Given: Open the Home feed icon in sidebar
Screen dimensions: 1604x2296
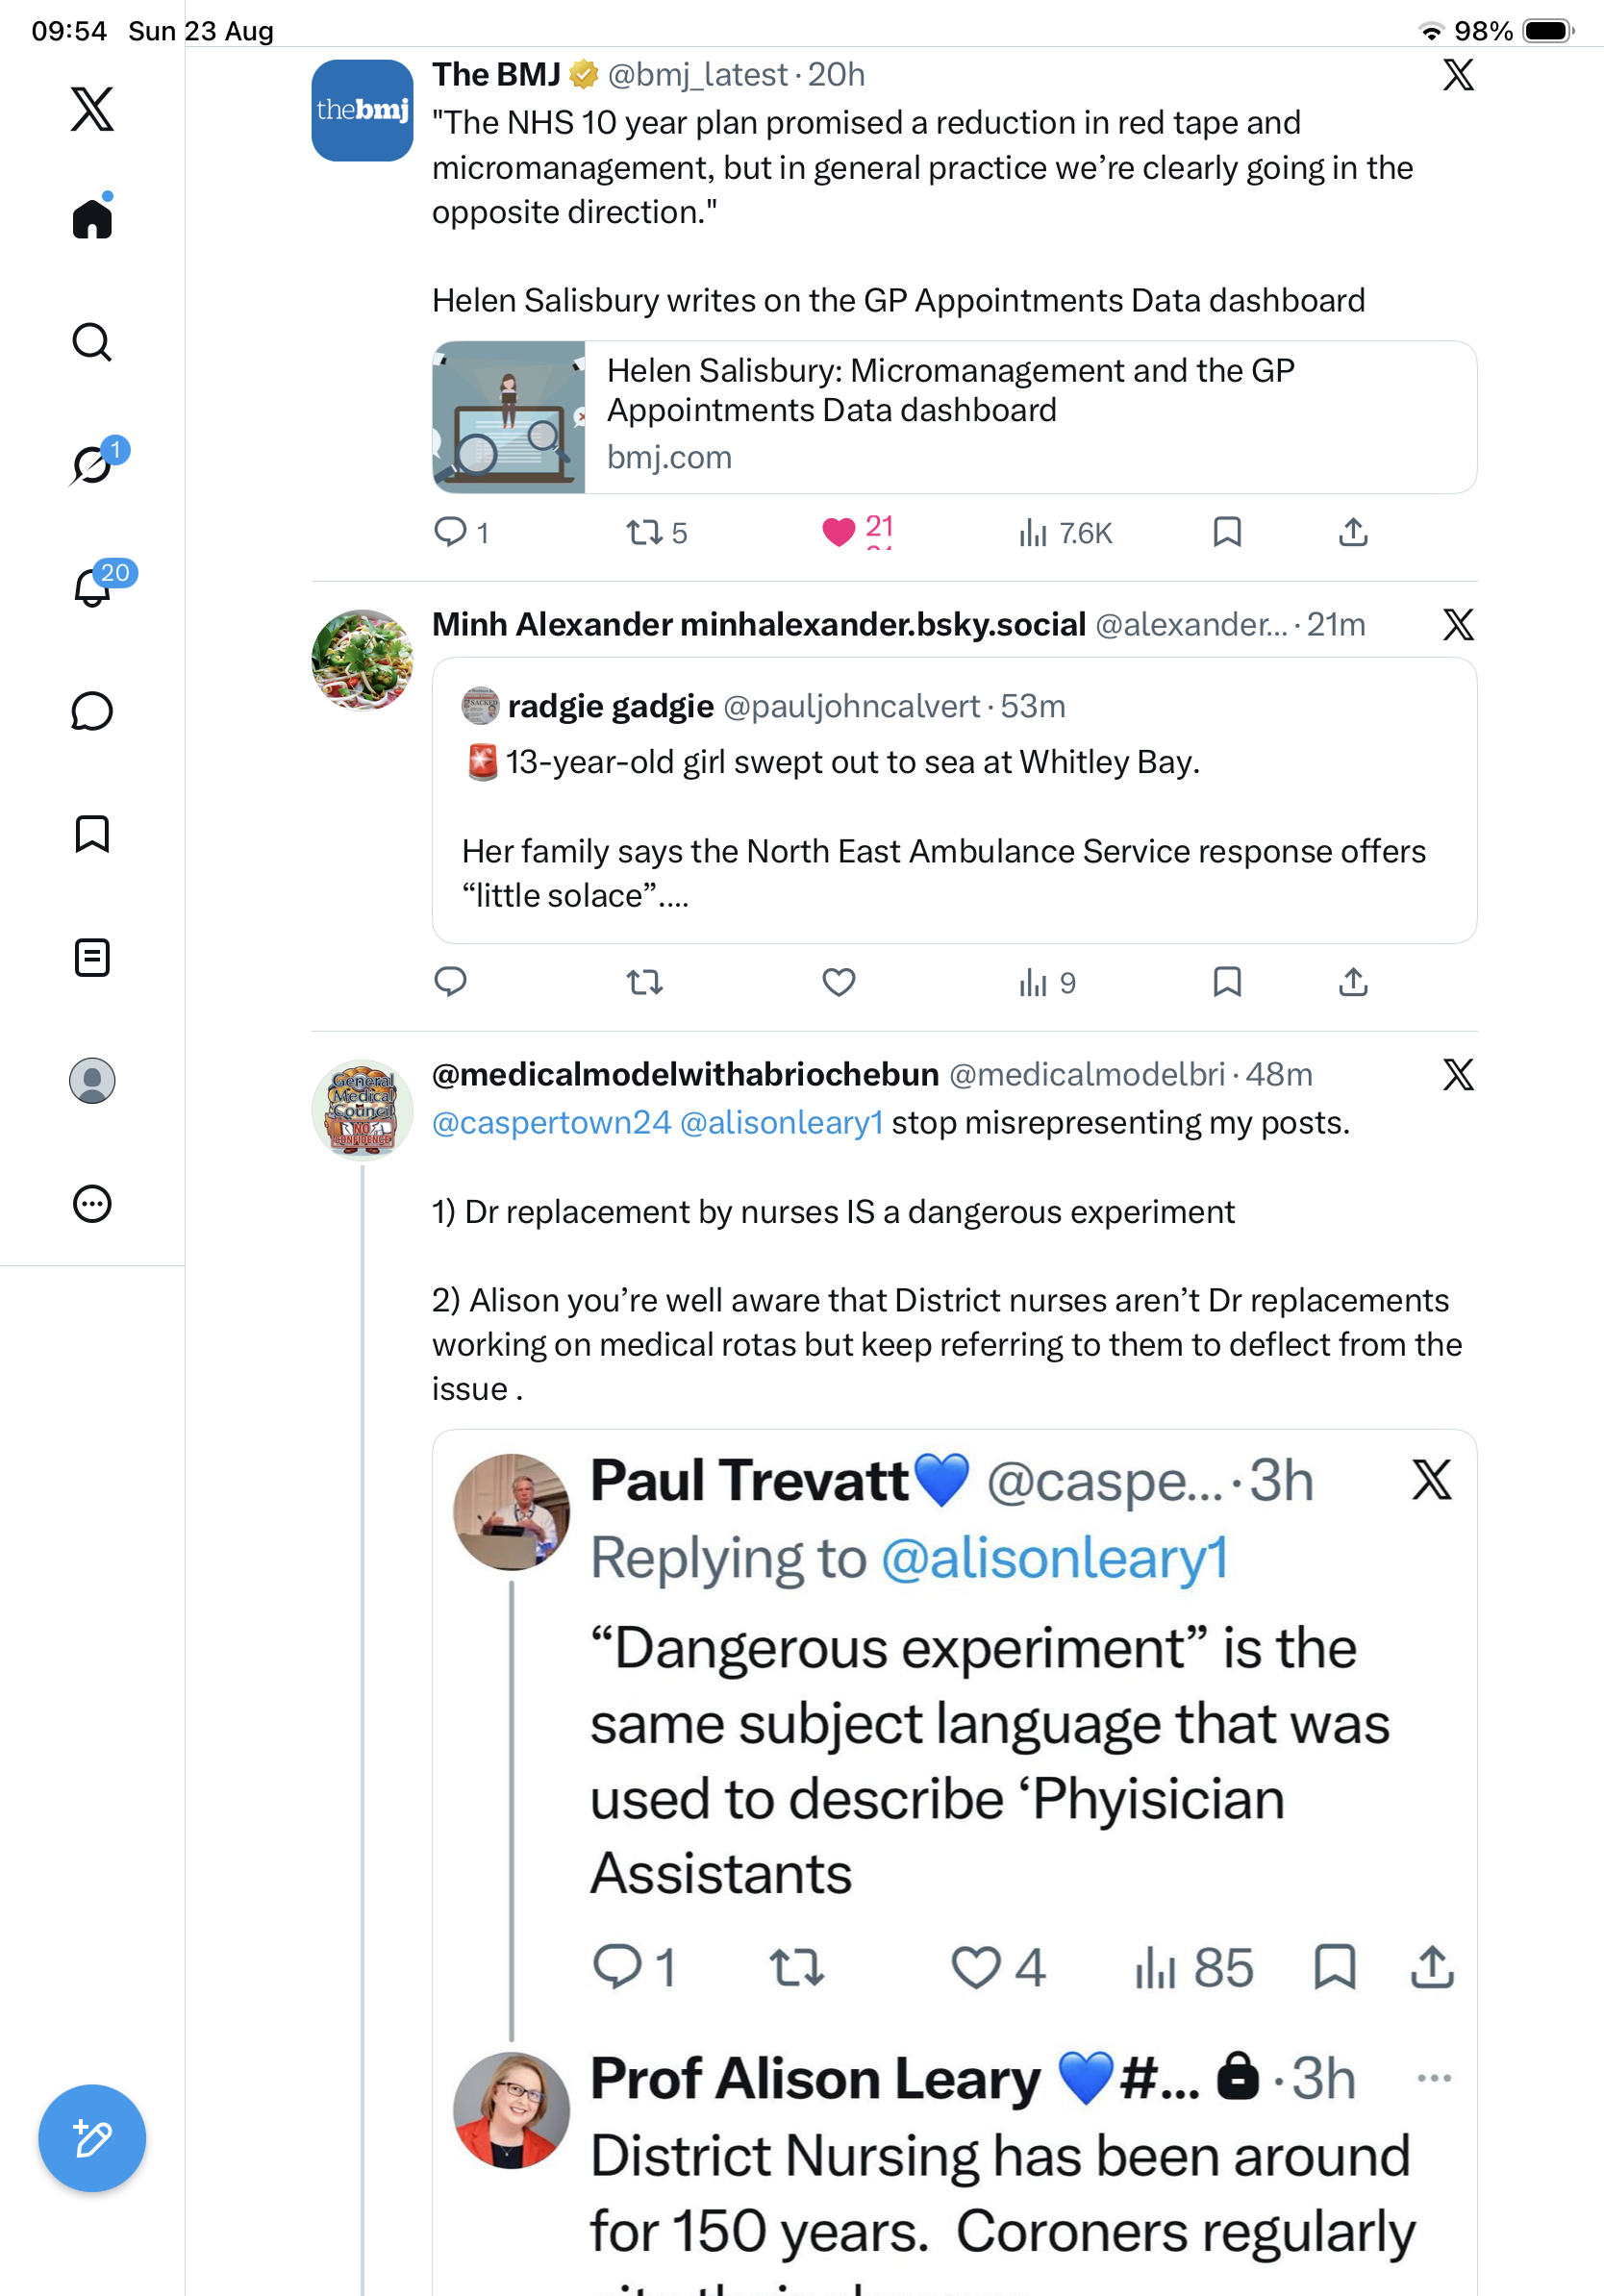Looking at the screenshot, I should 92,216.
